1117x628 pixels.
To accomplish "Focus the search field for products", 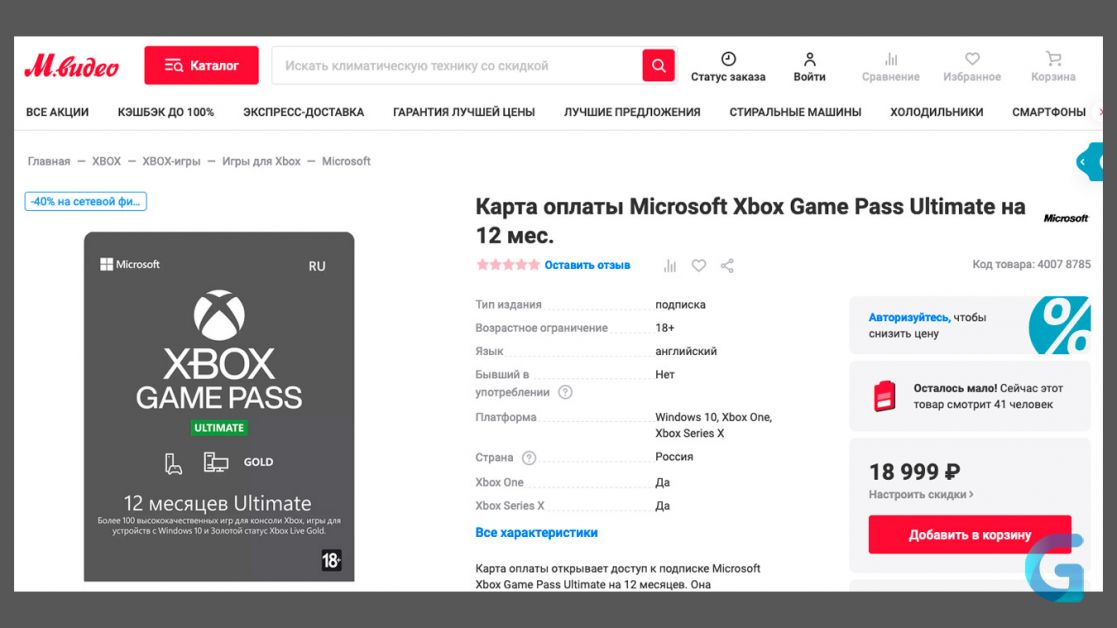I will 456,66.
